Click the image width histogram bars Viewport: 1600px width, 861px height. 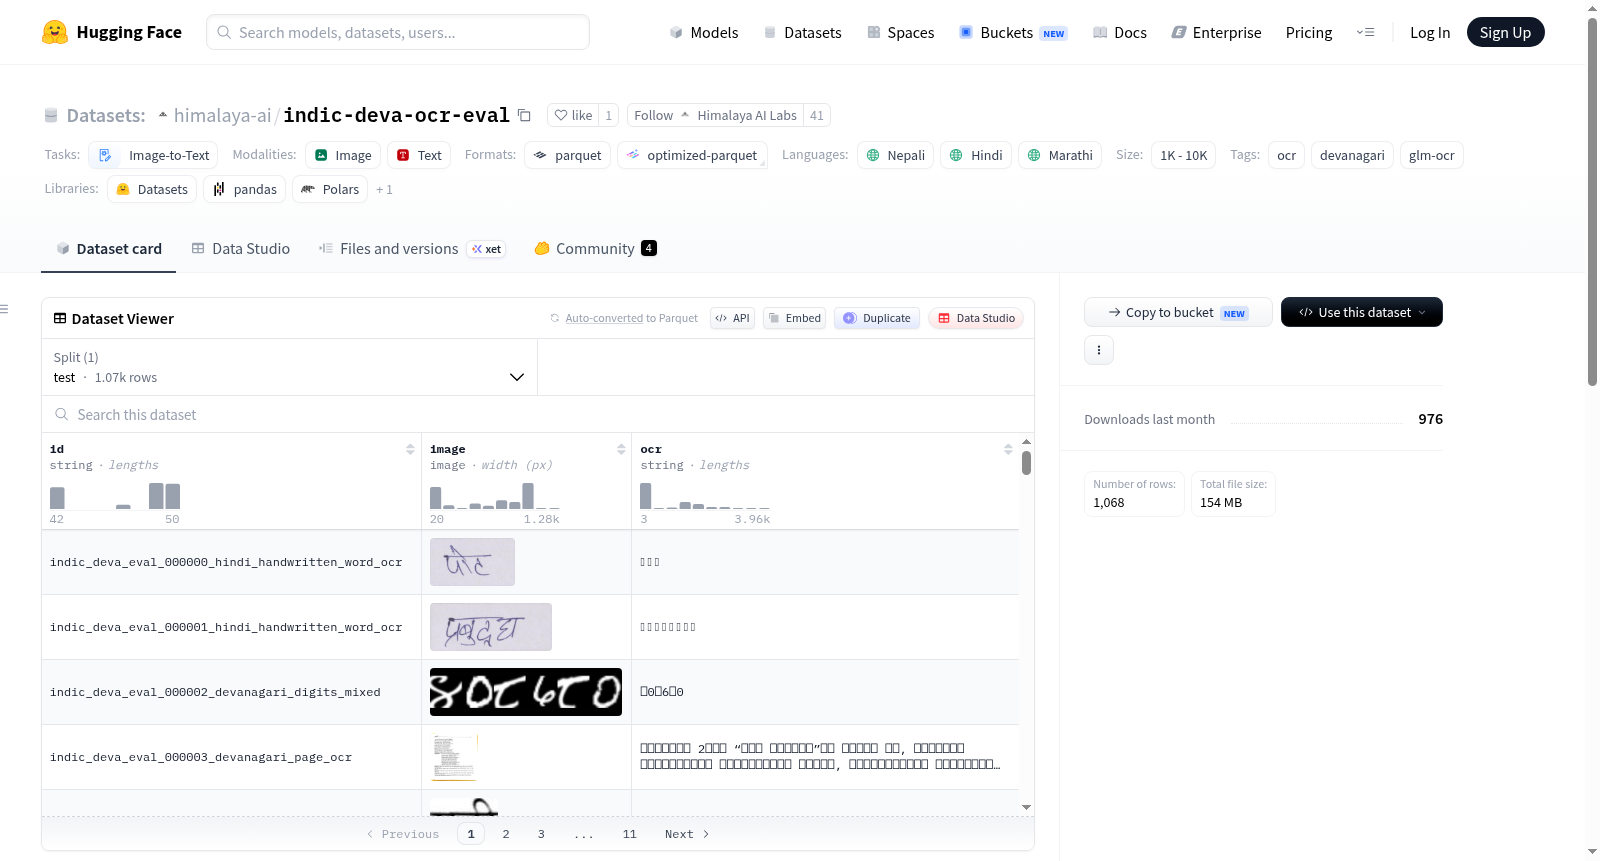coord(495,496)
